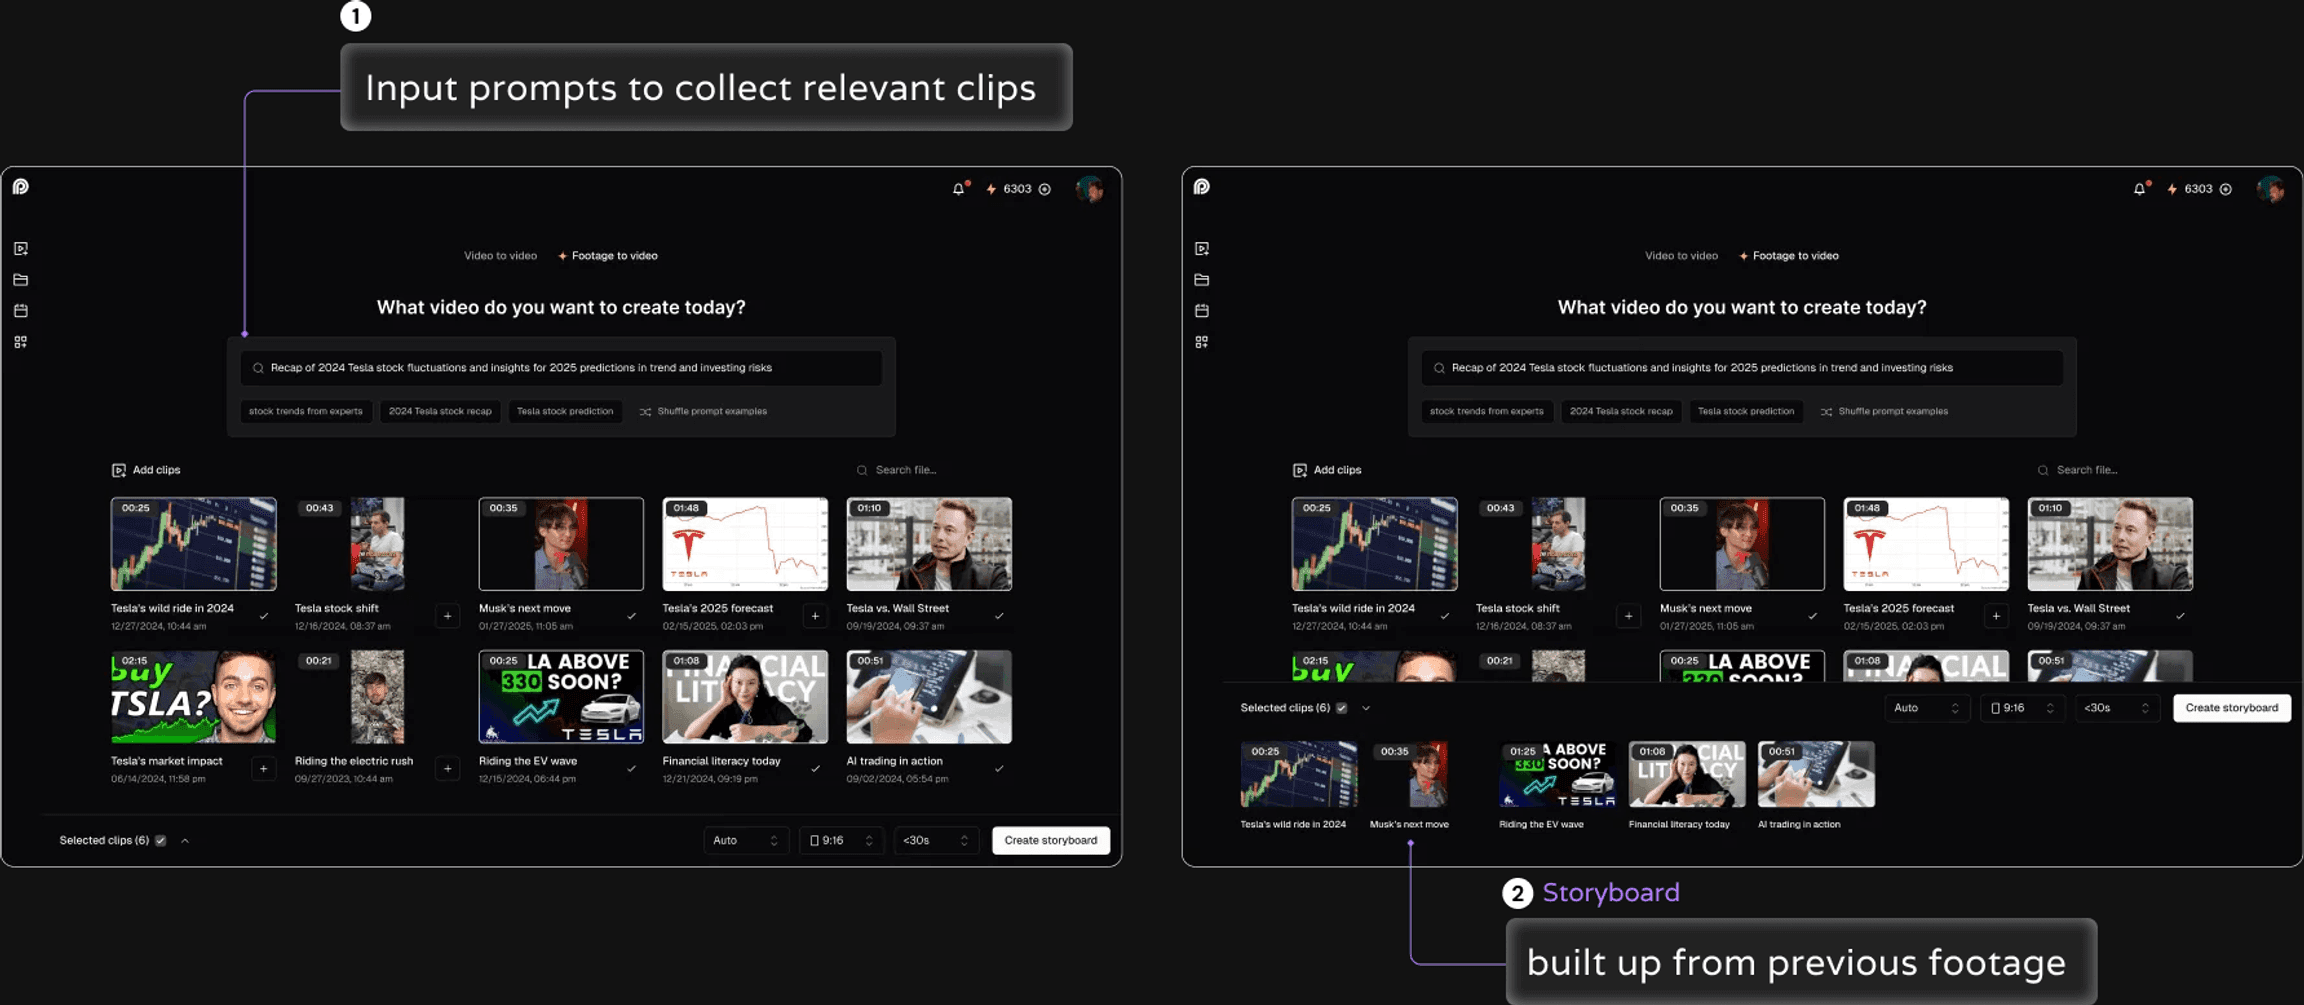Image resolution: width=2304 pixels, height=1005 pixels.
Task: Open calendar sidebar icon in left window
Action: (21, 311)
